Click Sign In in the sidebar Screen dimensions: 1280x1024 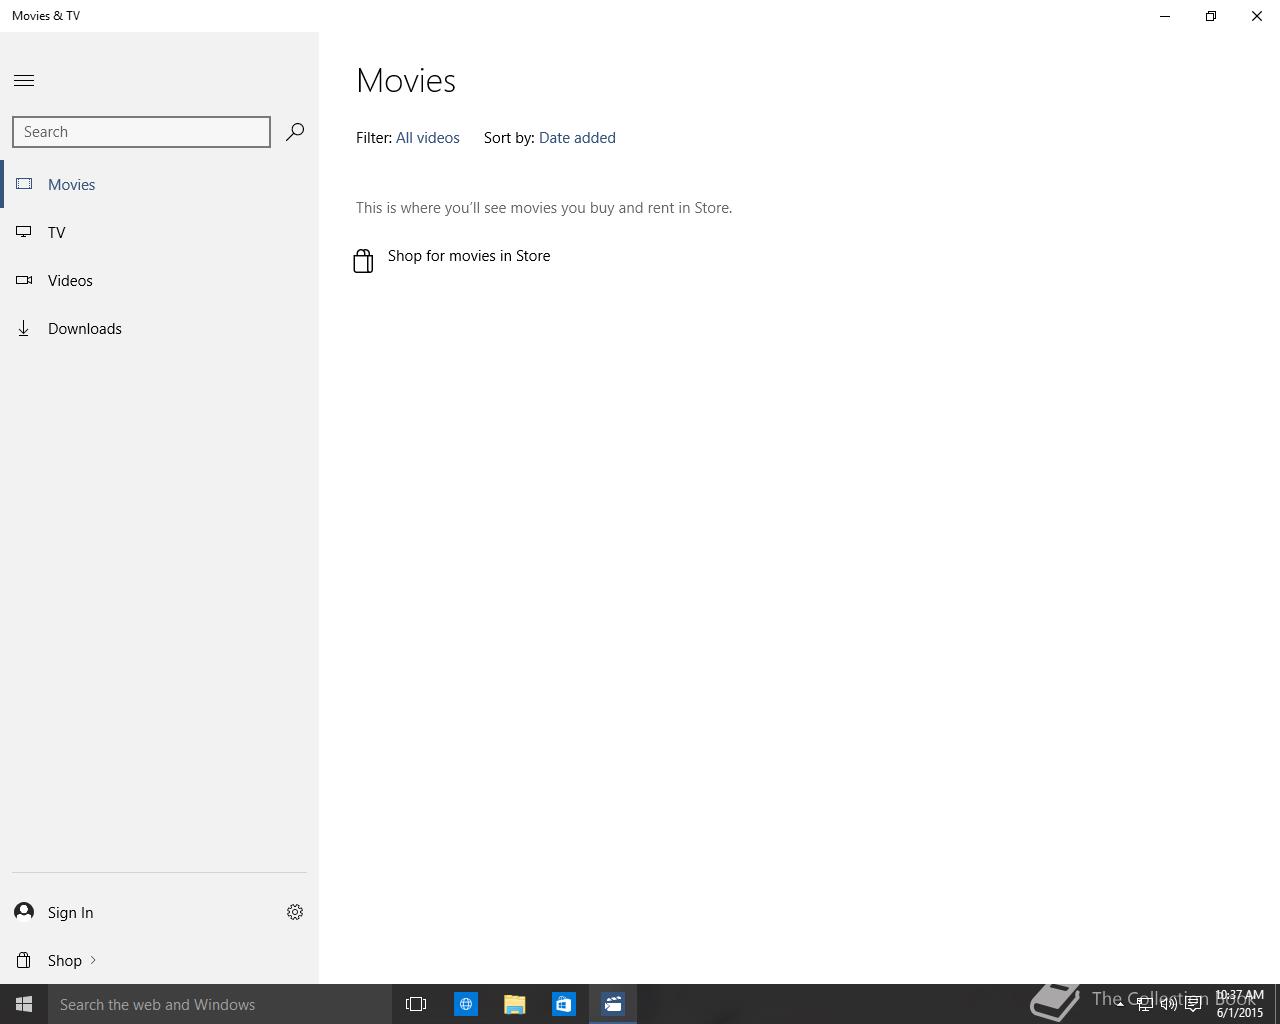pyautogui.click(x=70, y=912)
